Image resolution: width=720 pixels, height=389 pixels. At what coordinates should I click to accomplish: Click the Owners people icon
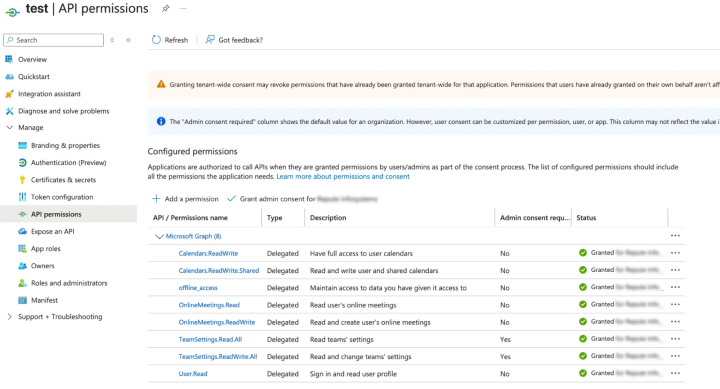[22, 266]
